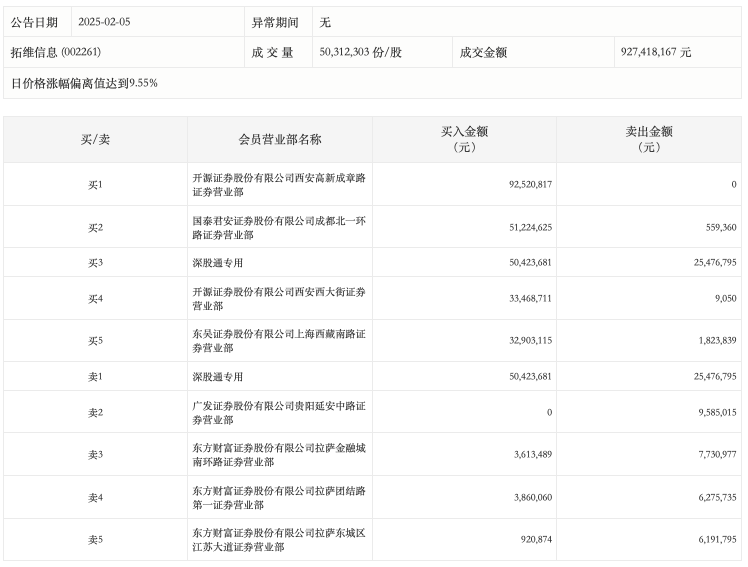This screenshot has width=748, height=567.
Task: Click the 日价格涨幅偏离值达到9.55% note
Action: 84,83
